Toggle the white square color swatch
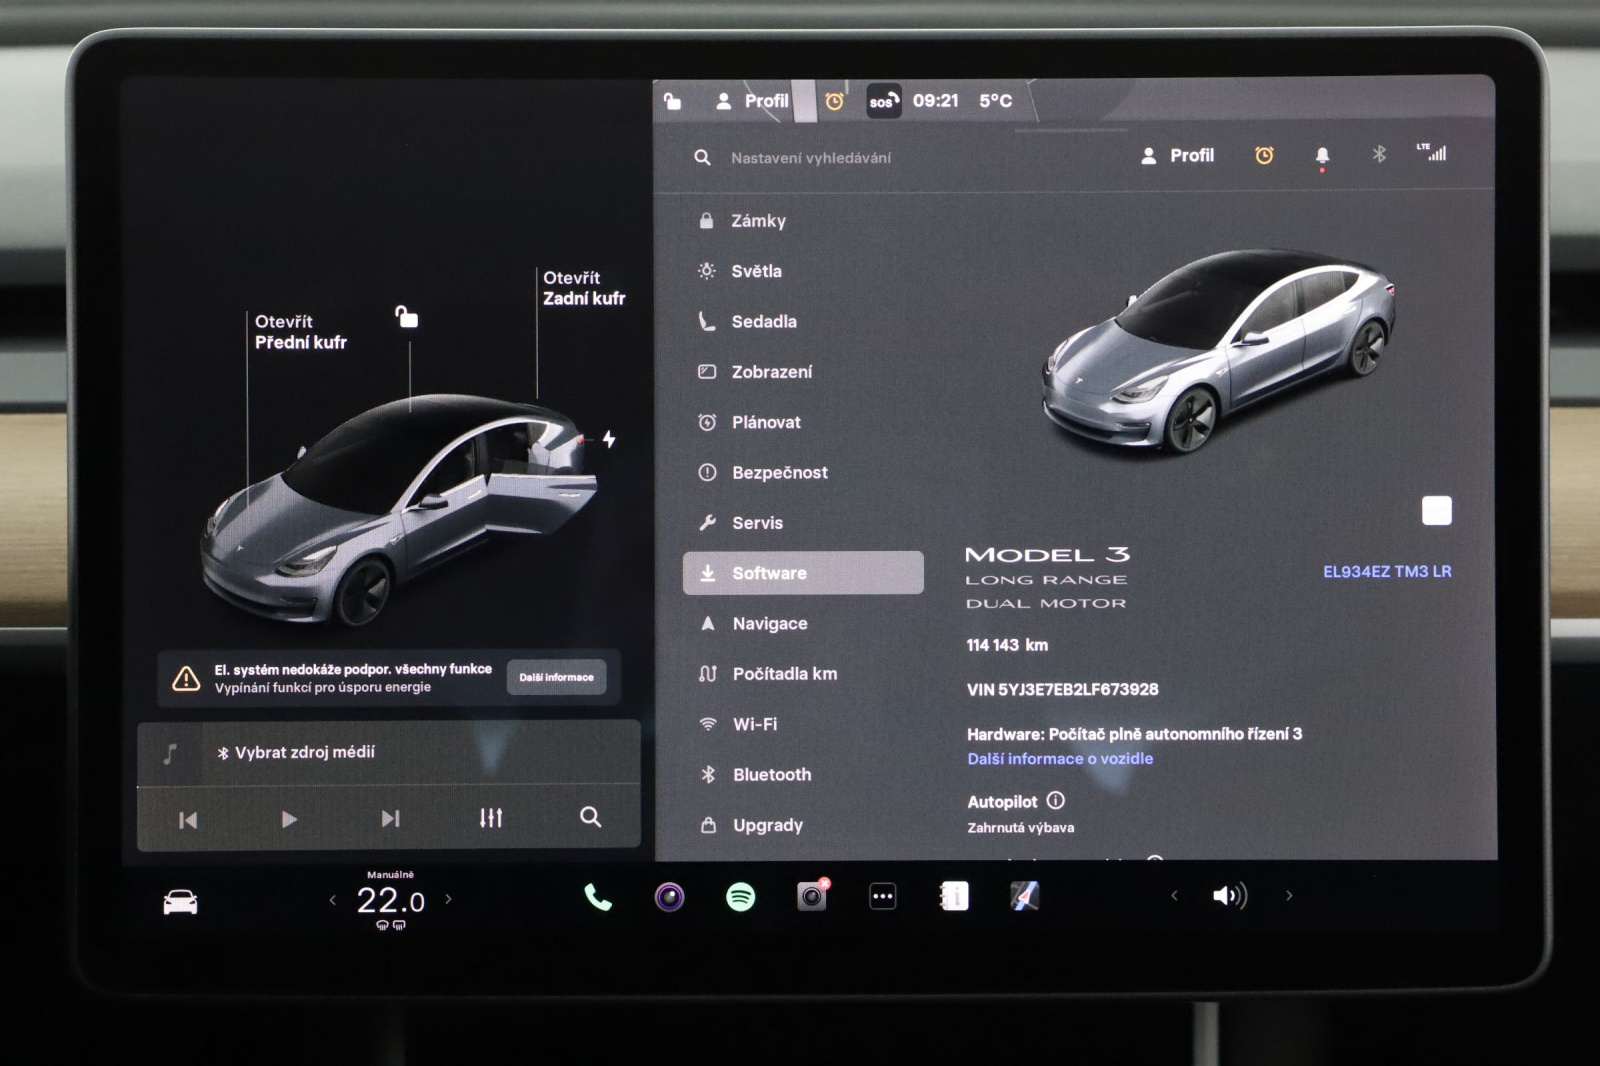The height and width of the screenshot is (1066, 1600). (x=1436, y=511)
